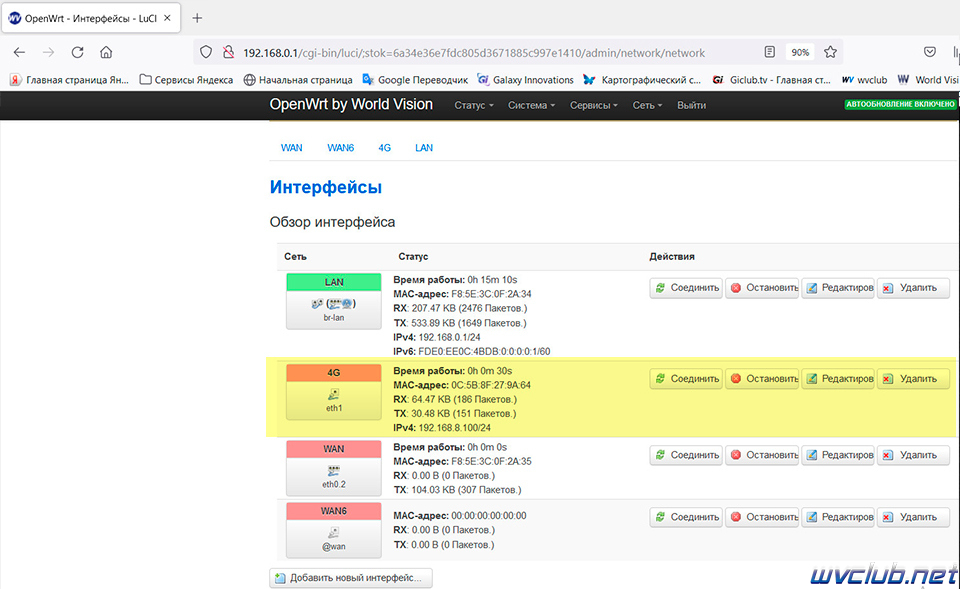Open the browser home page icon
The height and width of the screenshot is (589, 960).
click(106, 52)
